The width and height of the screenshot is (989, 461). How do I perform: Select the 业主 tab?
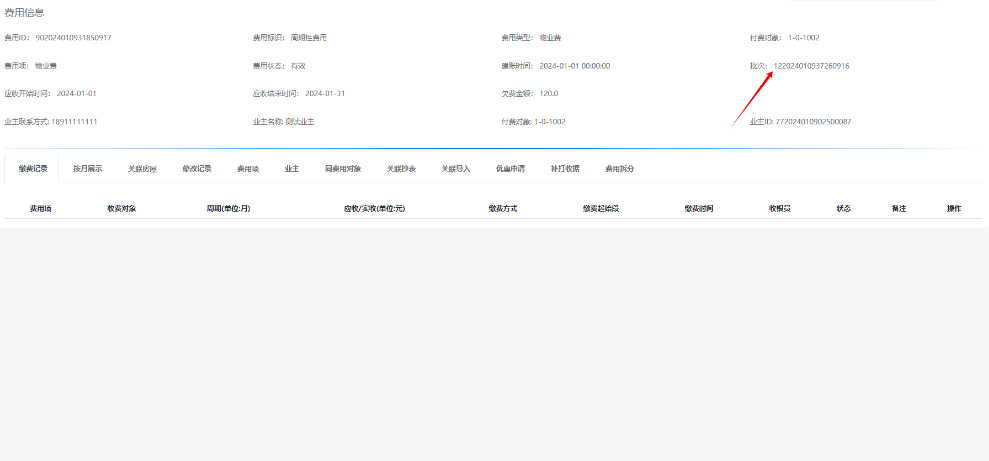[x=292, y=169]
